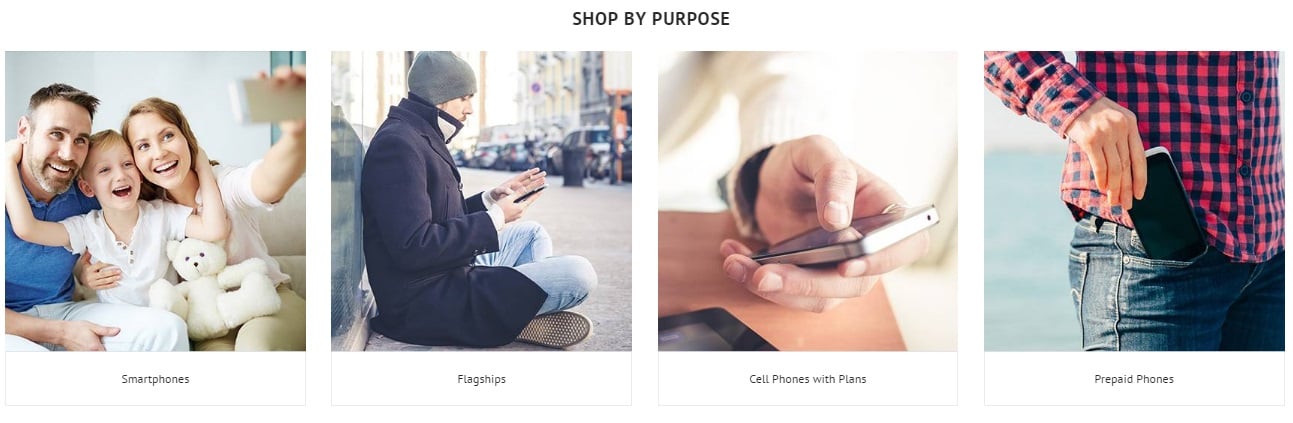Click the Flagships card caption area
1293x423 pixels.
pos(481,379)
